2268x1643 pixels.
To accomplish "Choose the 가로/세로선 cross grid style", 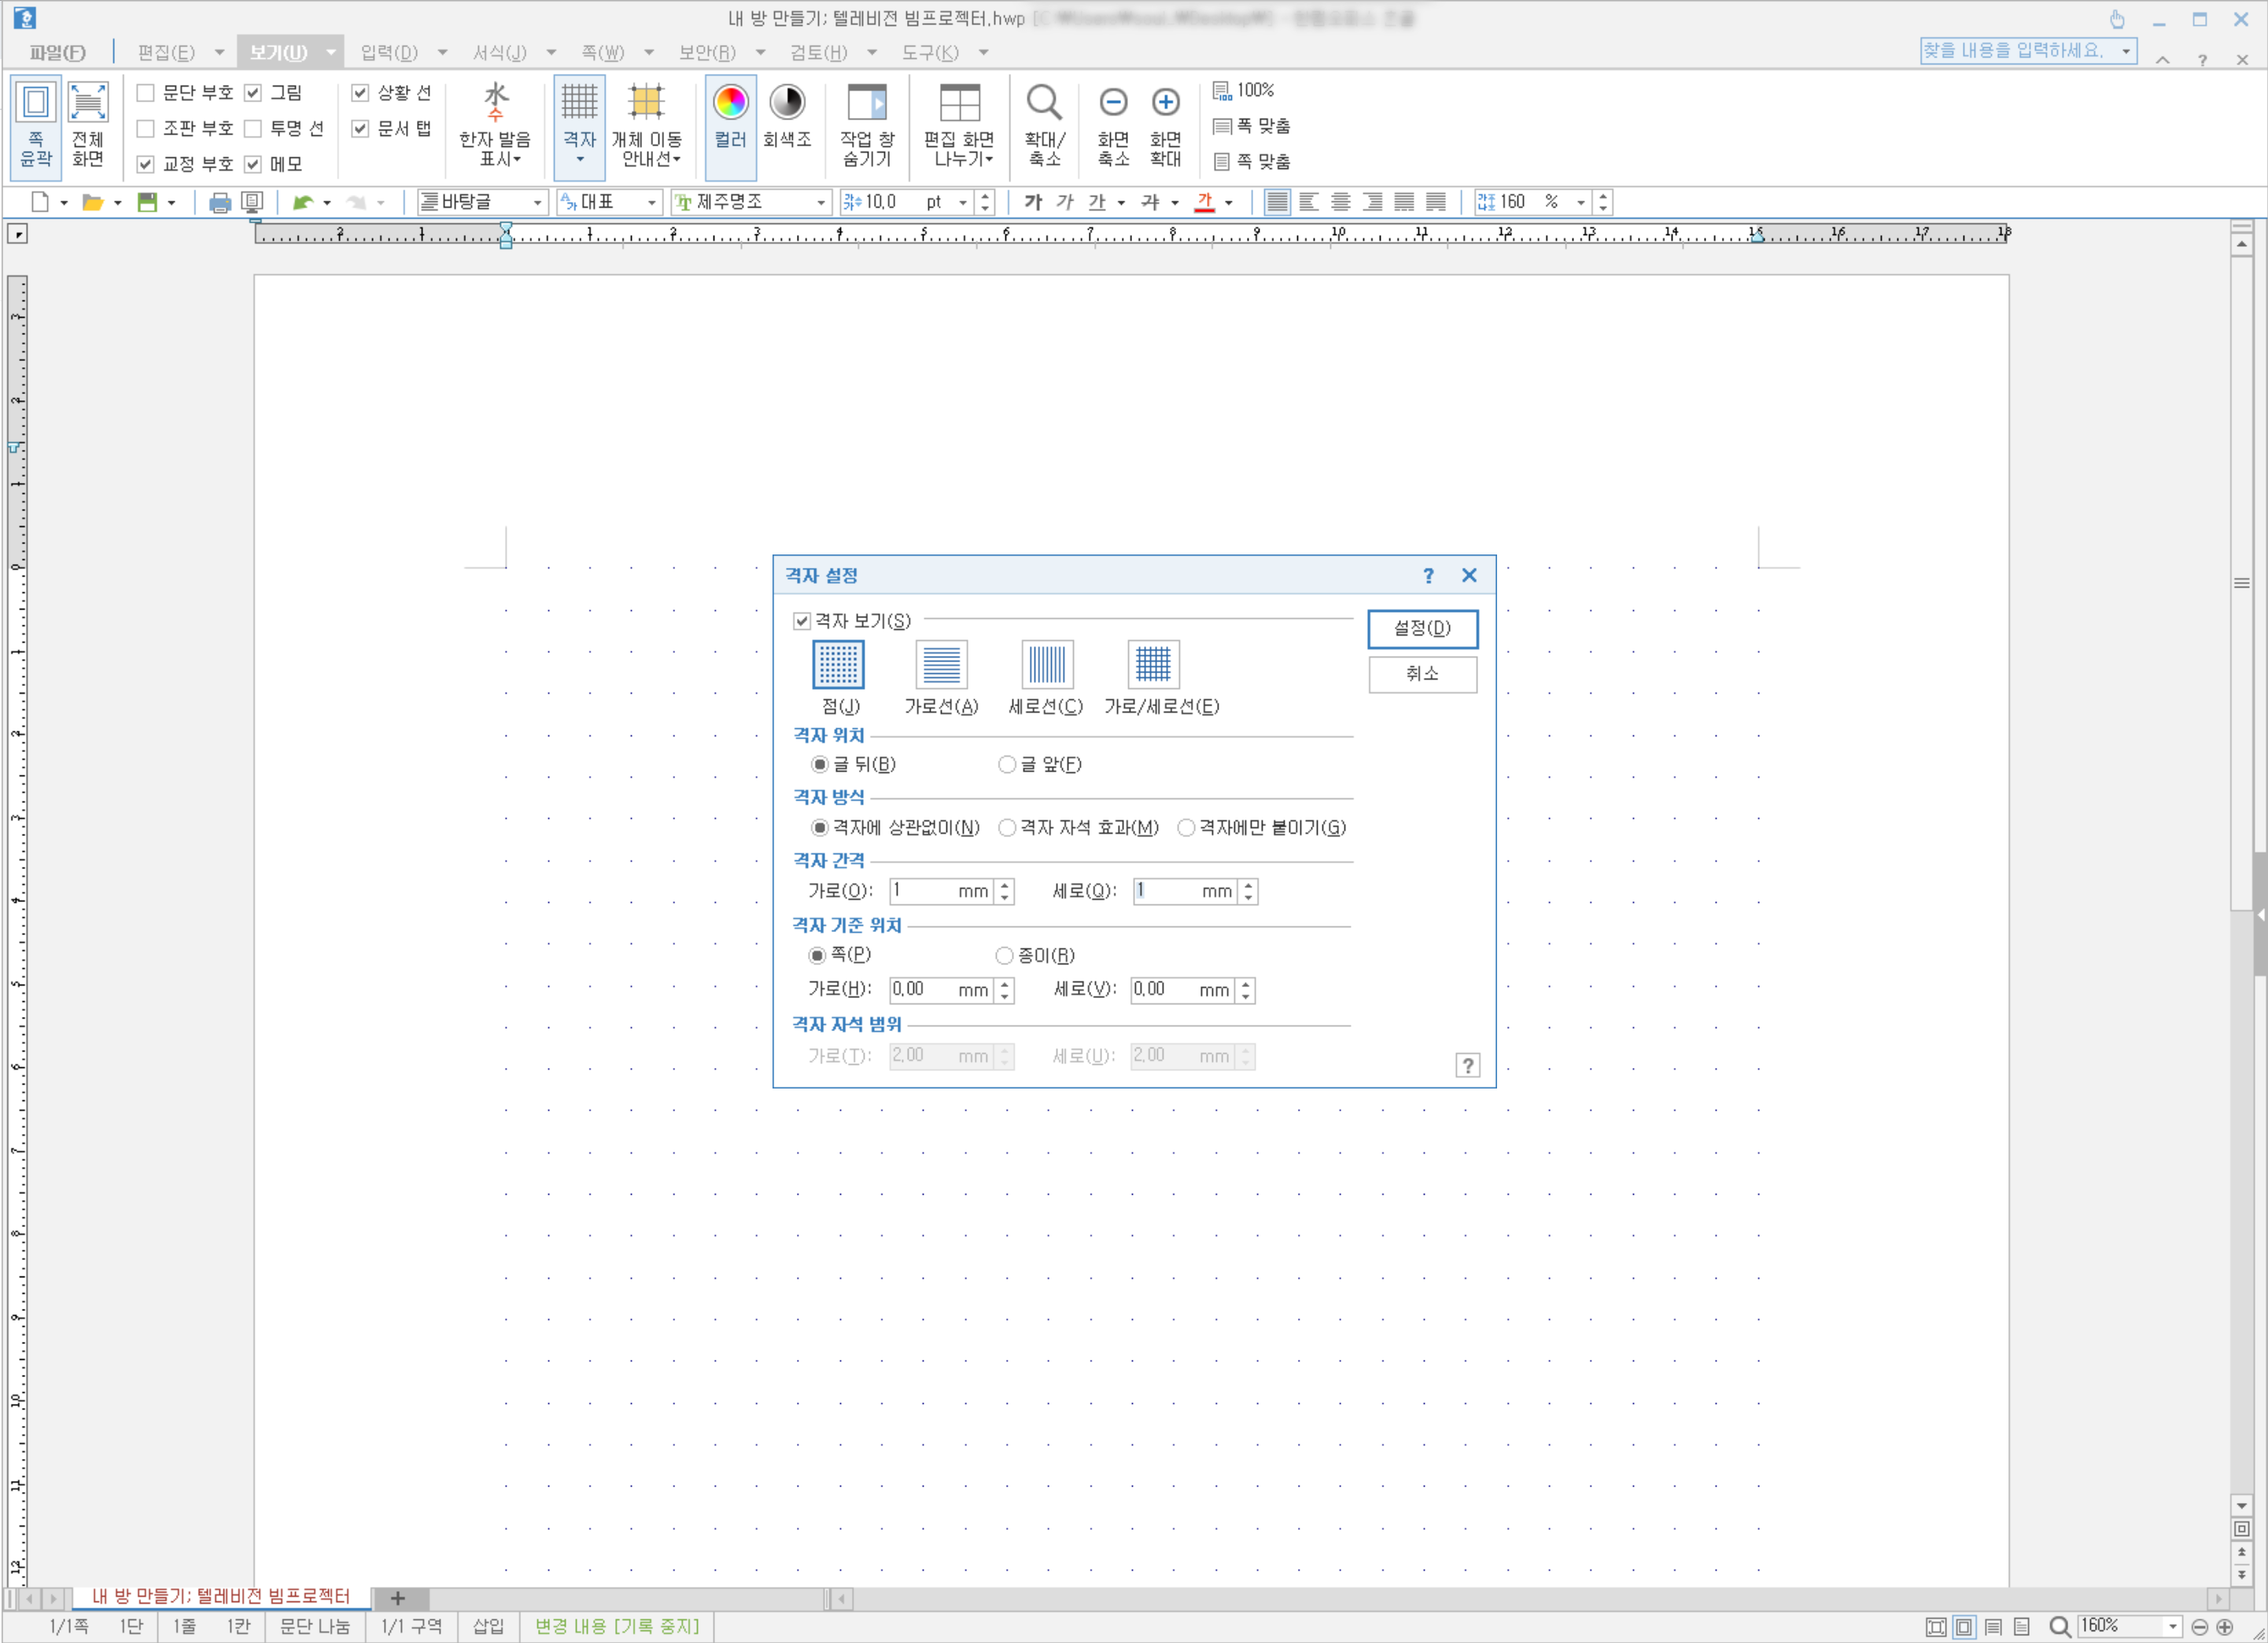I will pyautogui.click(x=1152, y=665).
